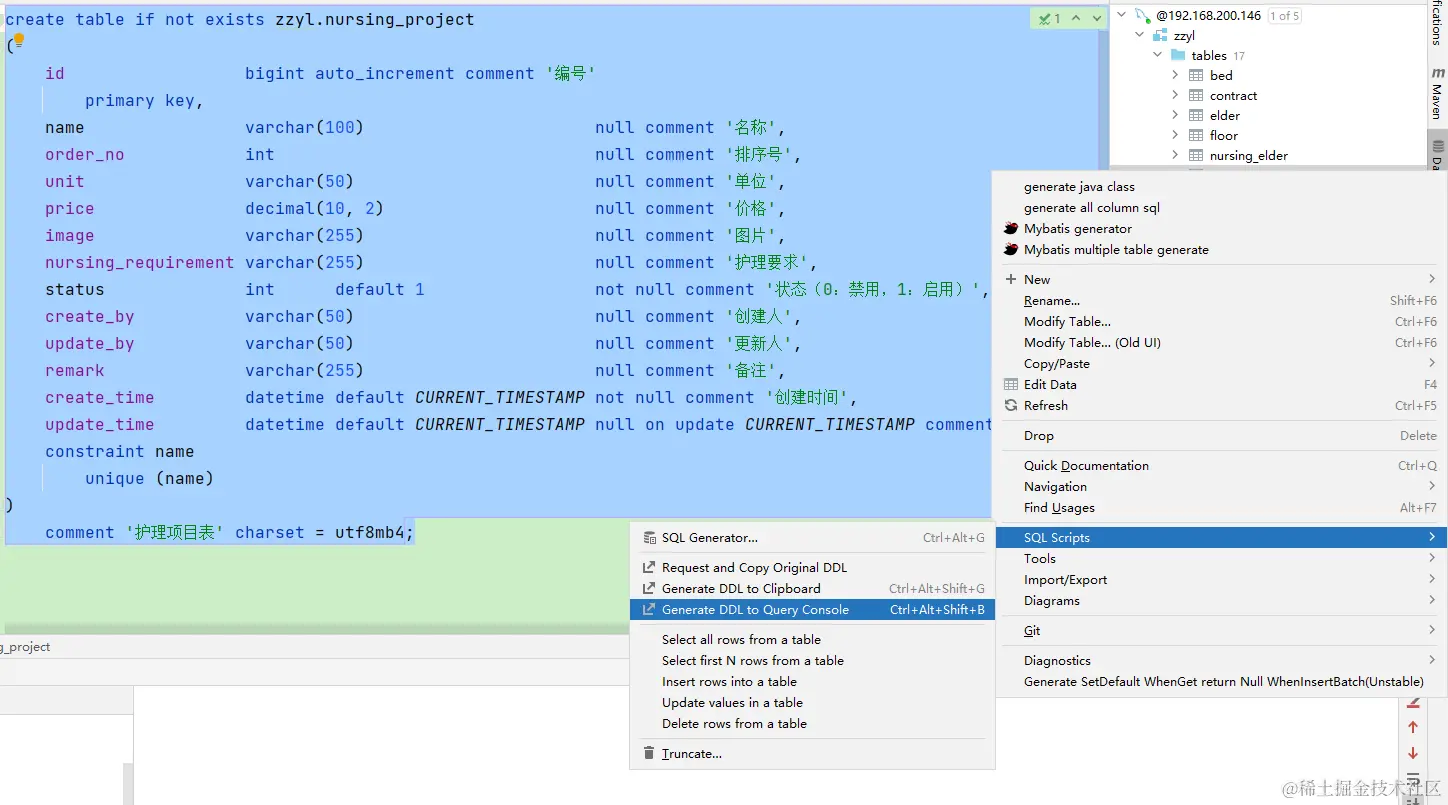
Task: Click 'zzyl.nursing_project' in the create statement
Action: tap(375, 20)
